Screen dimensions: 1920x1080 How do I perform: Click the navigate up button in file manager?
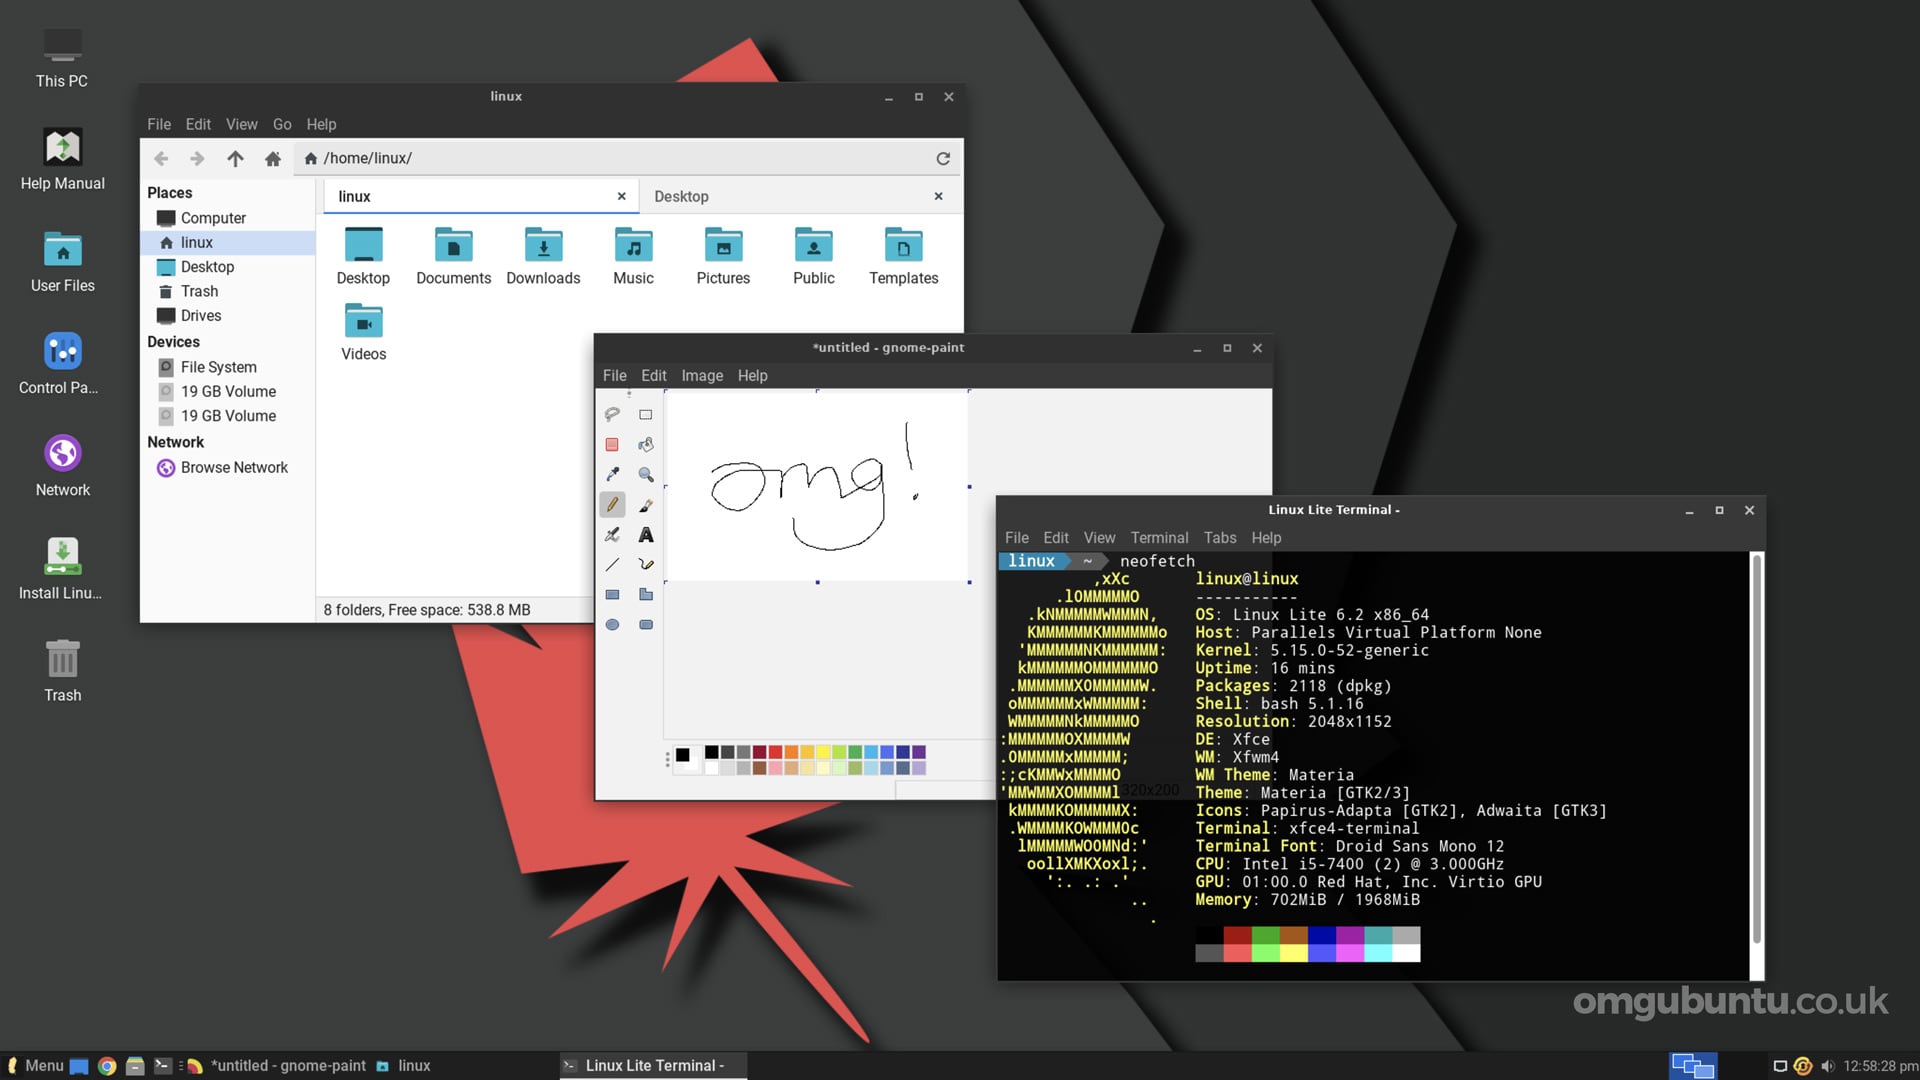233,157
